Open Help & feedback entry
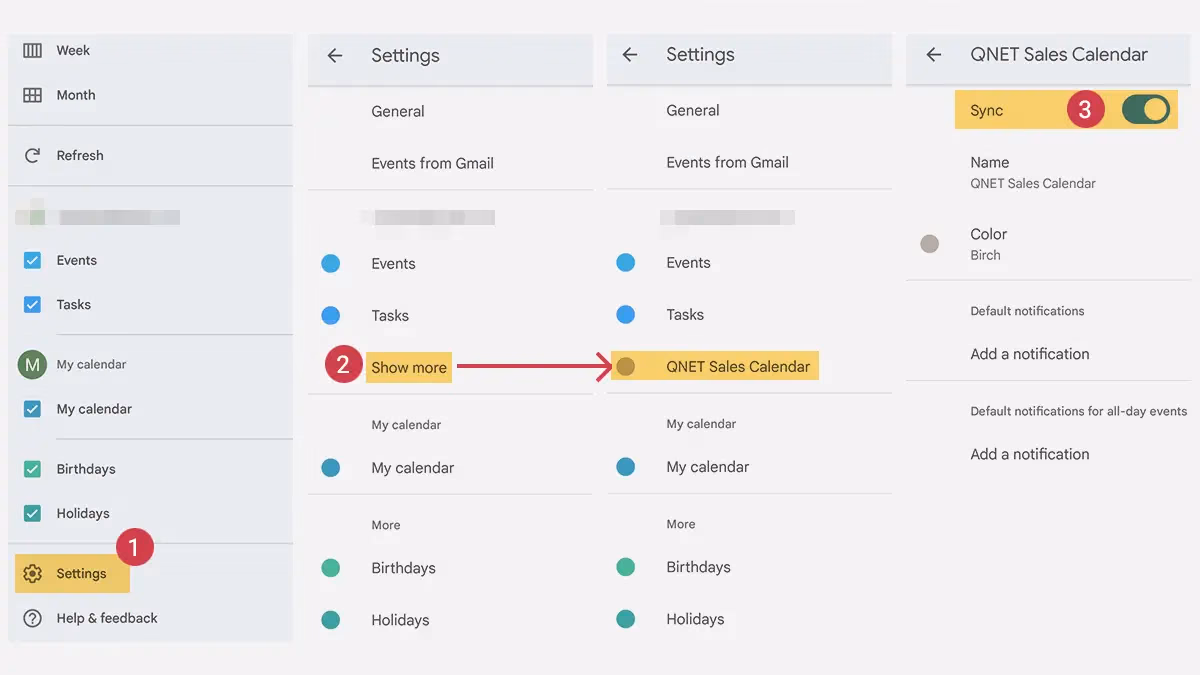 [x=107, y=618]
